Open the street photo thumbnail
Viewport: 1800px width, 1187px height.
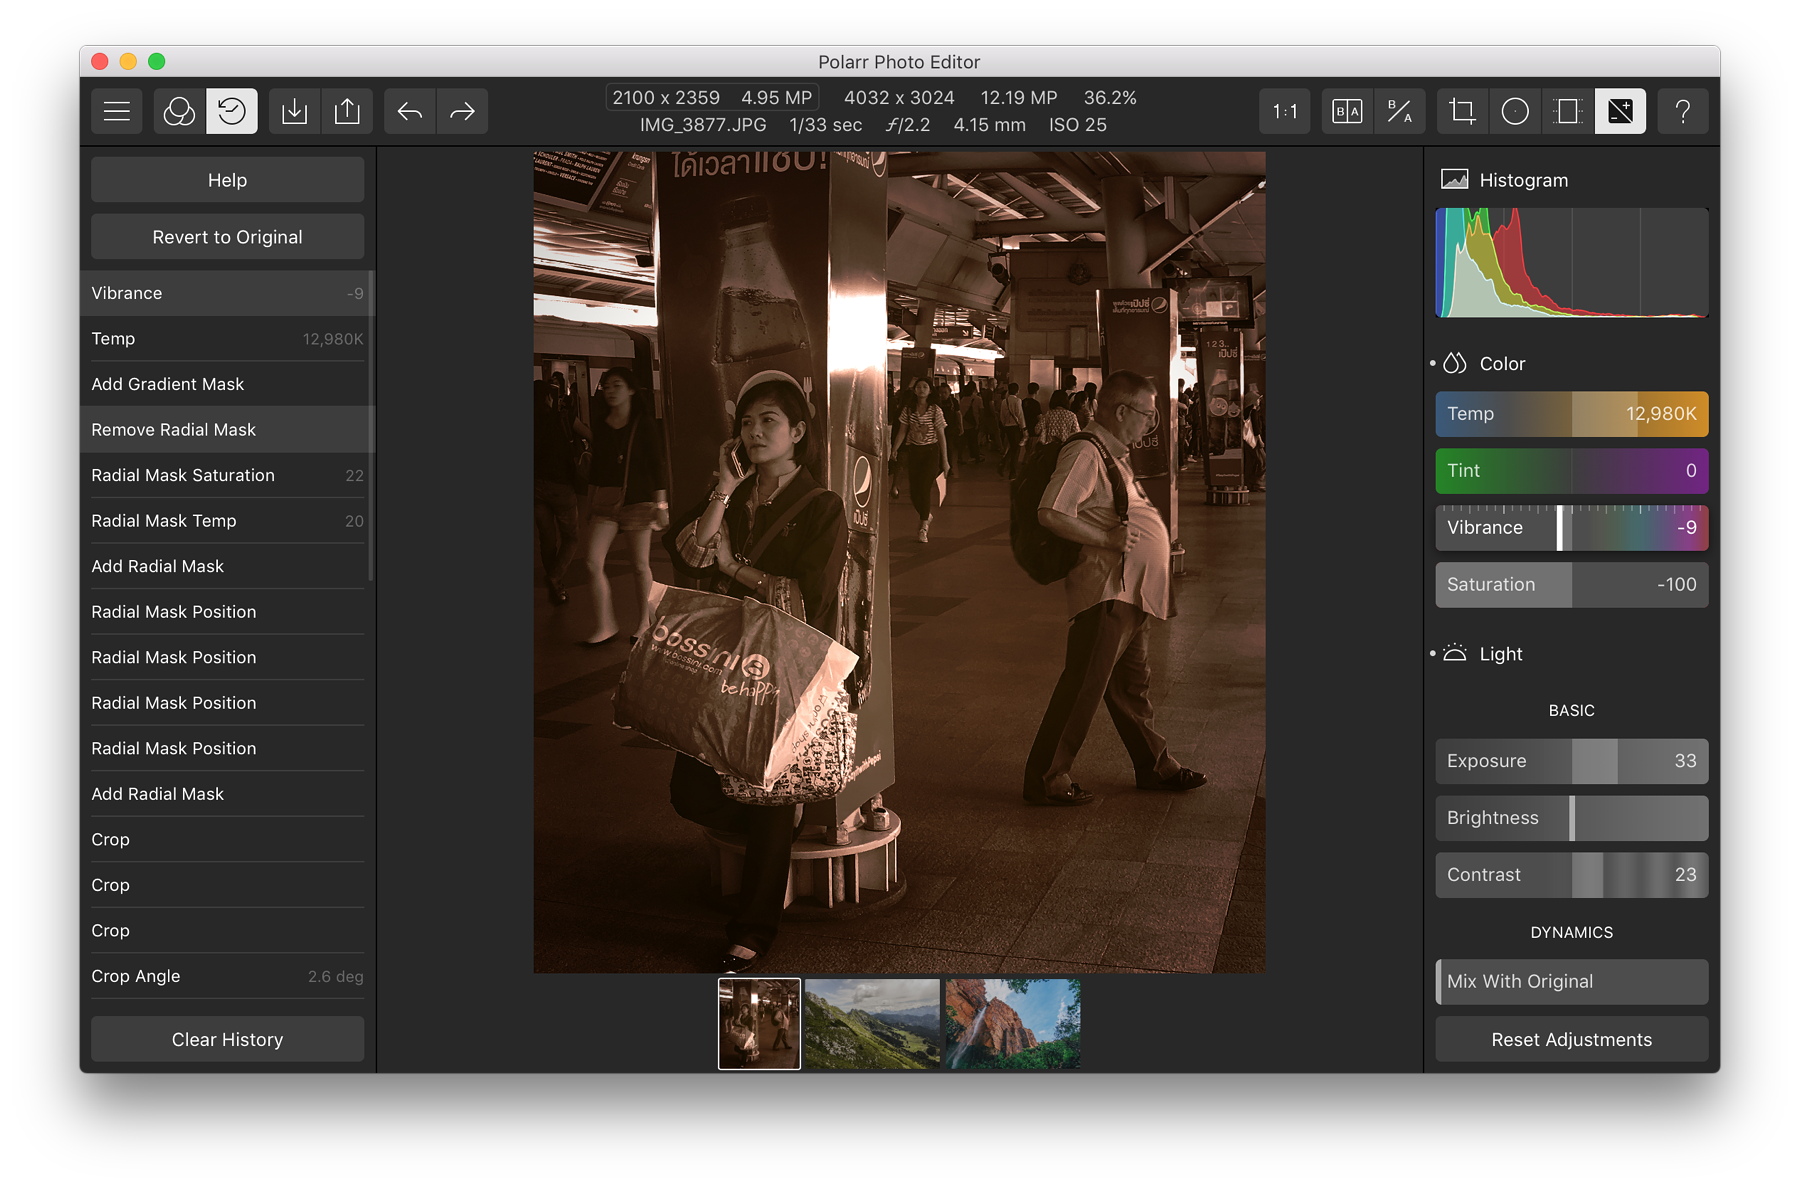(759, 1024)
